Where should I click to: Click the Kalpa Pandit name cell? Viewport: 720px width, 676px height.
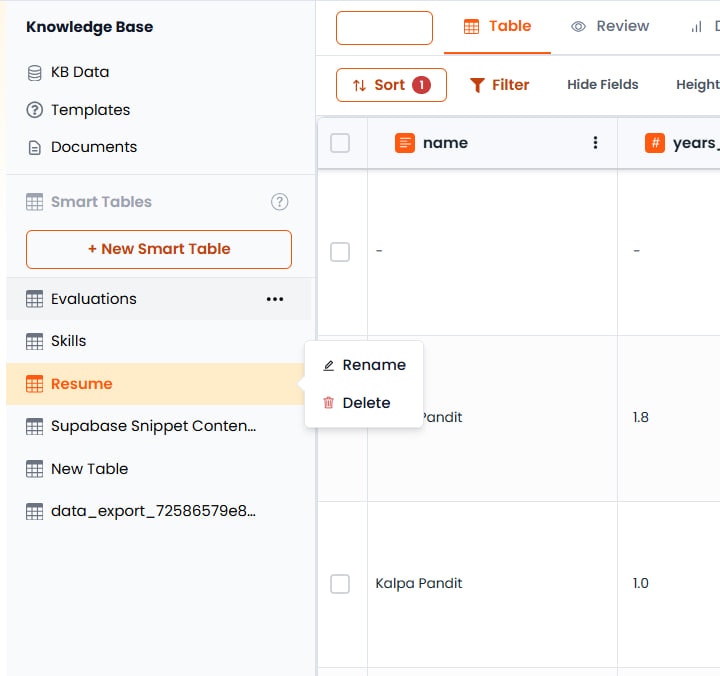coord(492,584)
